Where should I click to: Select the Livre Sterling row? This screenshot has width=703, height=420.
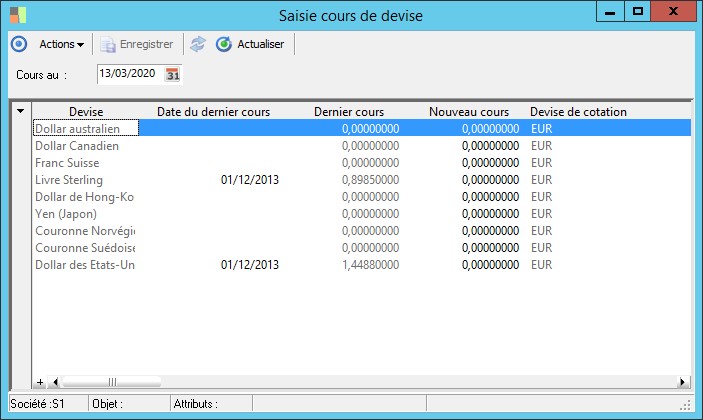tap(362, 180)
